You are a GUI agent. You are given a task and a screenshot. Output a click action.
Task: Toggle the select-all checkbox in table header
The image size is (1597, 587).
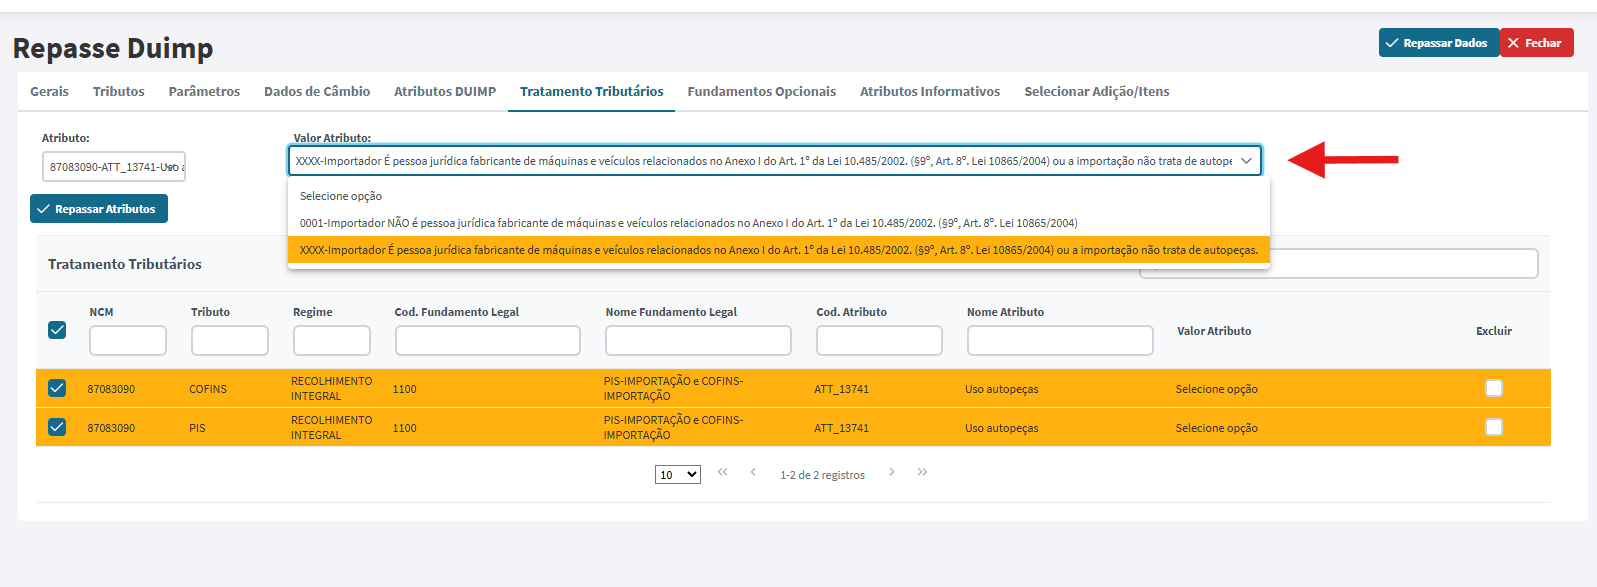click(x=57, y=330)
